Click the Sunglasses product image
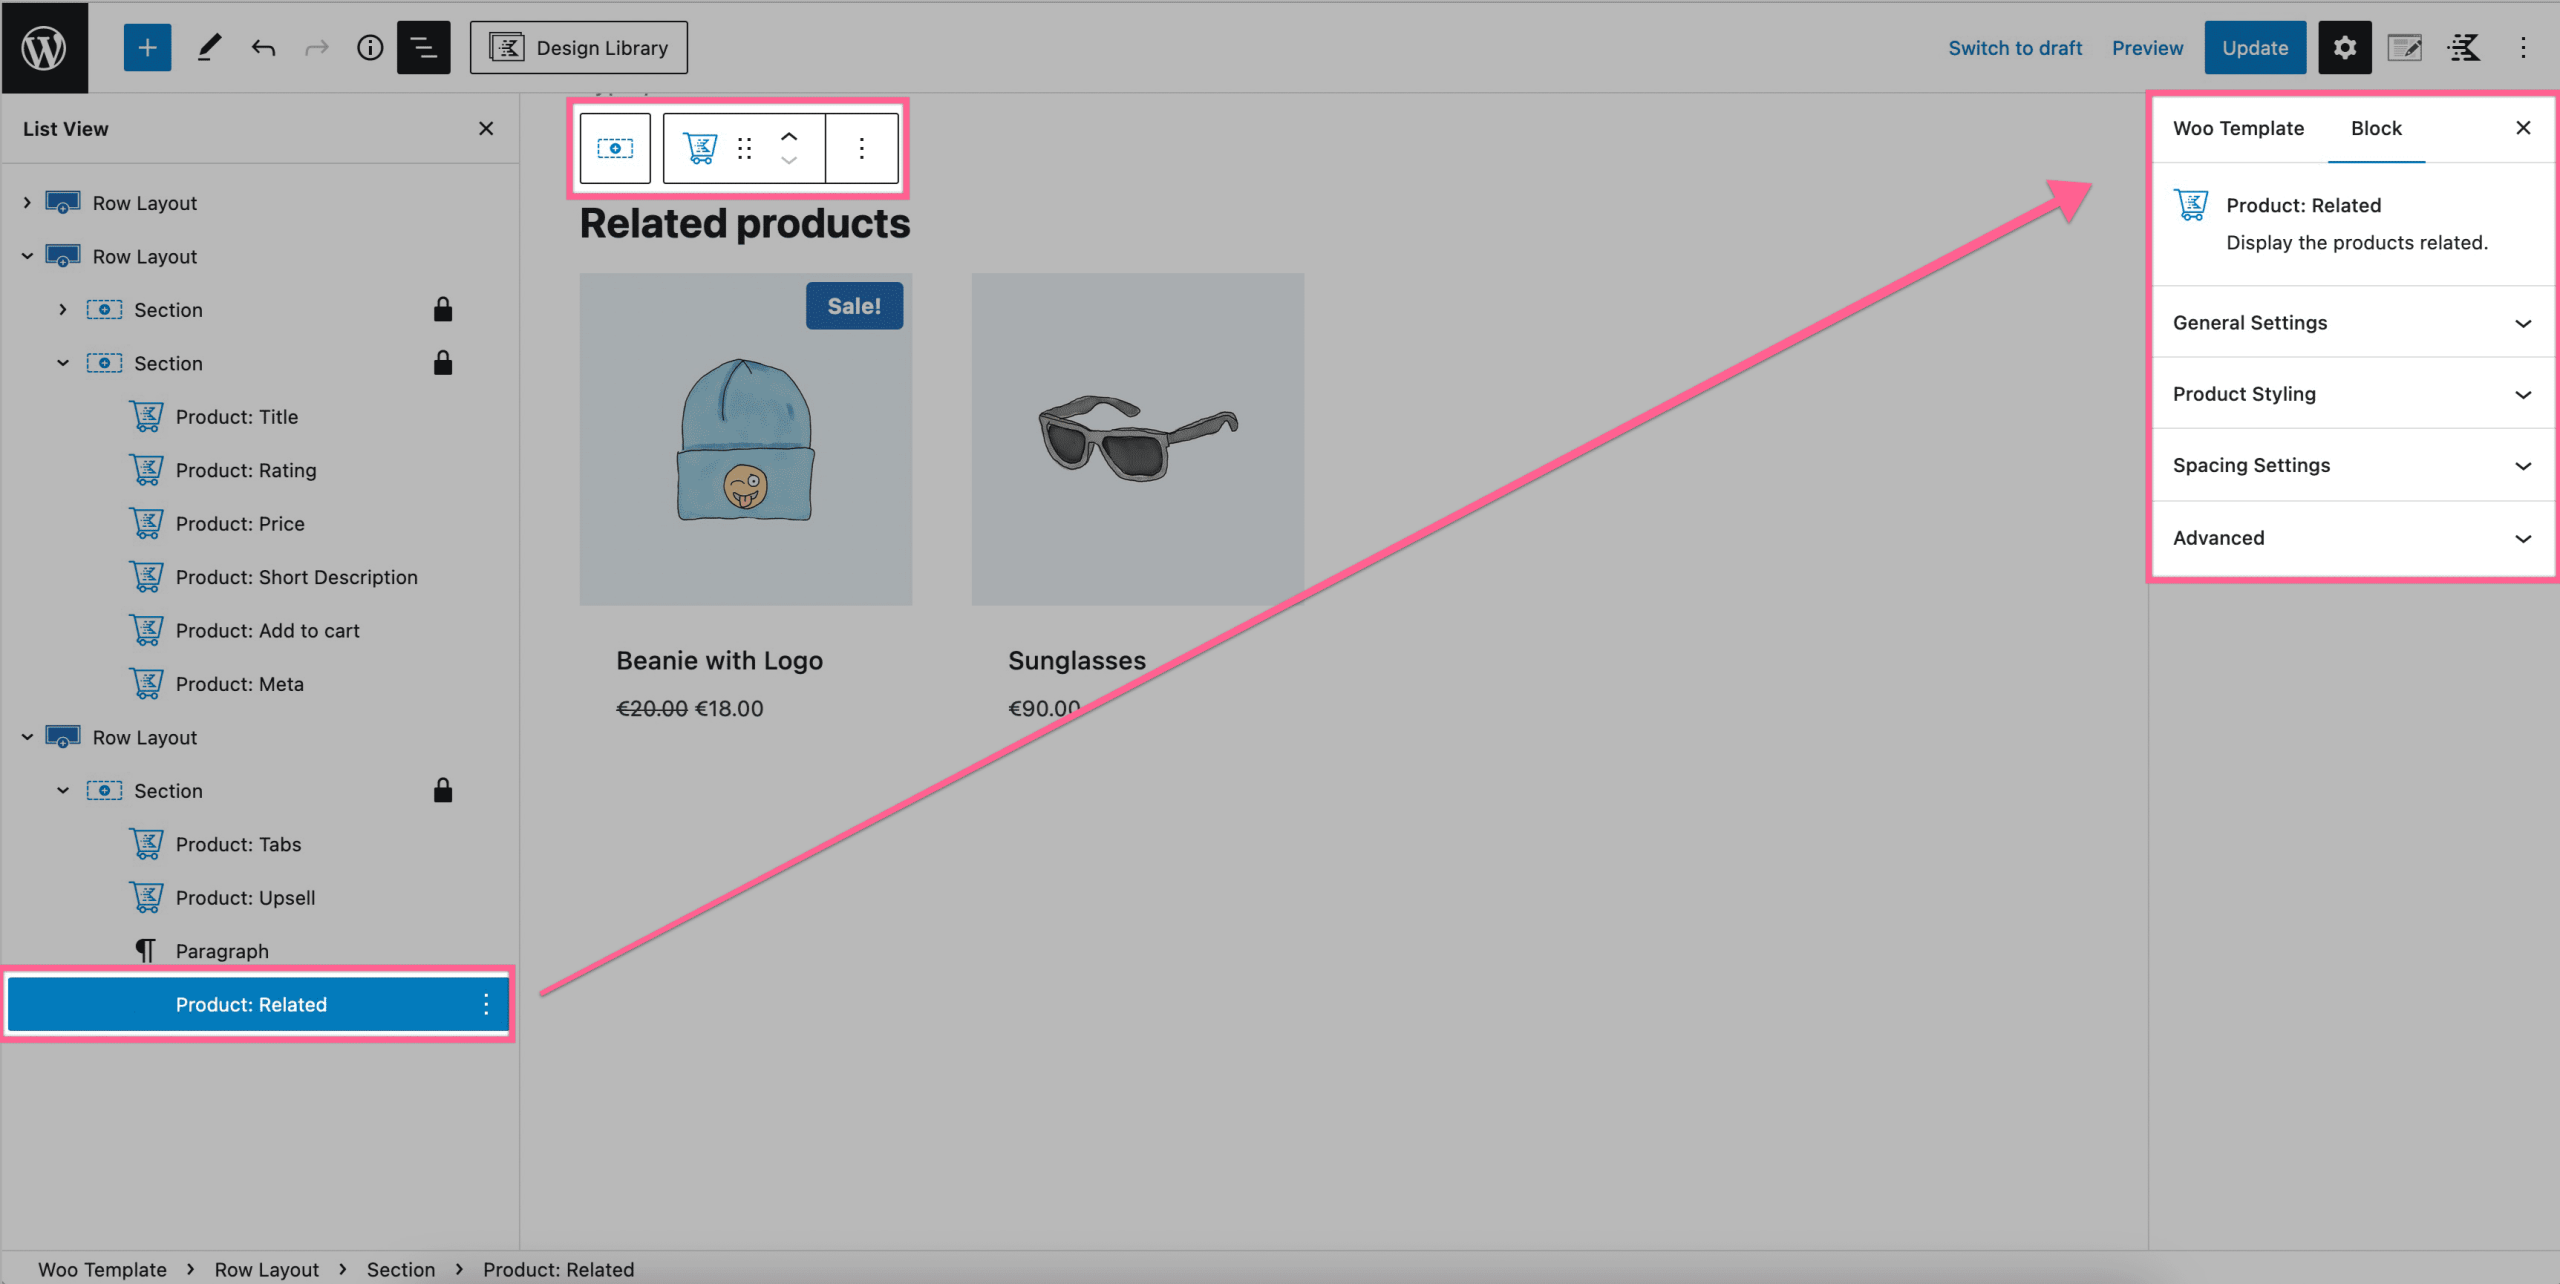This screenshot has width=2560, height=1284. [x=1138, y=439]
